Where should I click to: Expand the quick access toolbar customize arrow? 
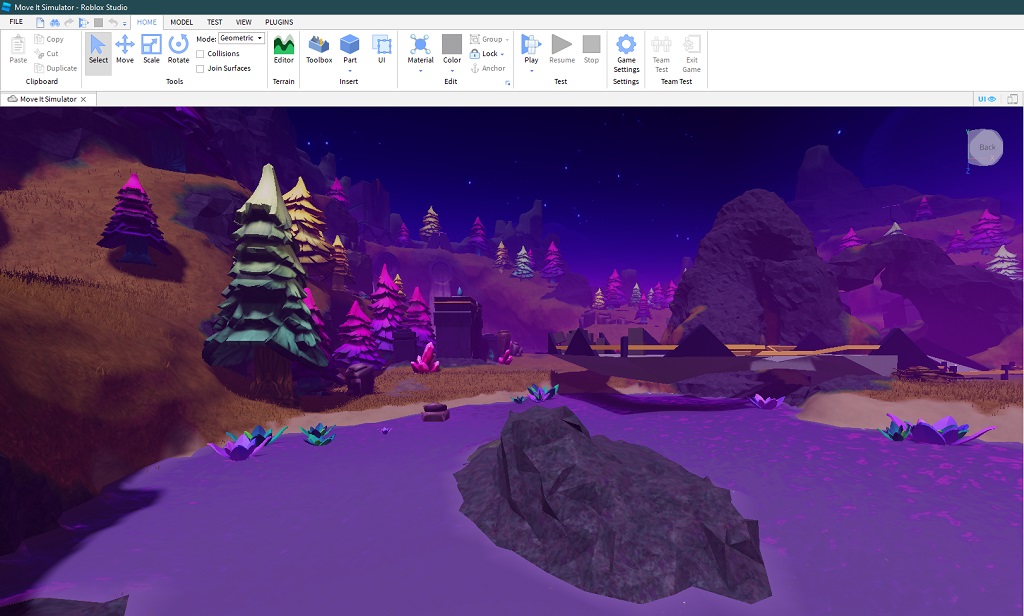click(x=124, y=24)
